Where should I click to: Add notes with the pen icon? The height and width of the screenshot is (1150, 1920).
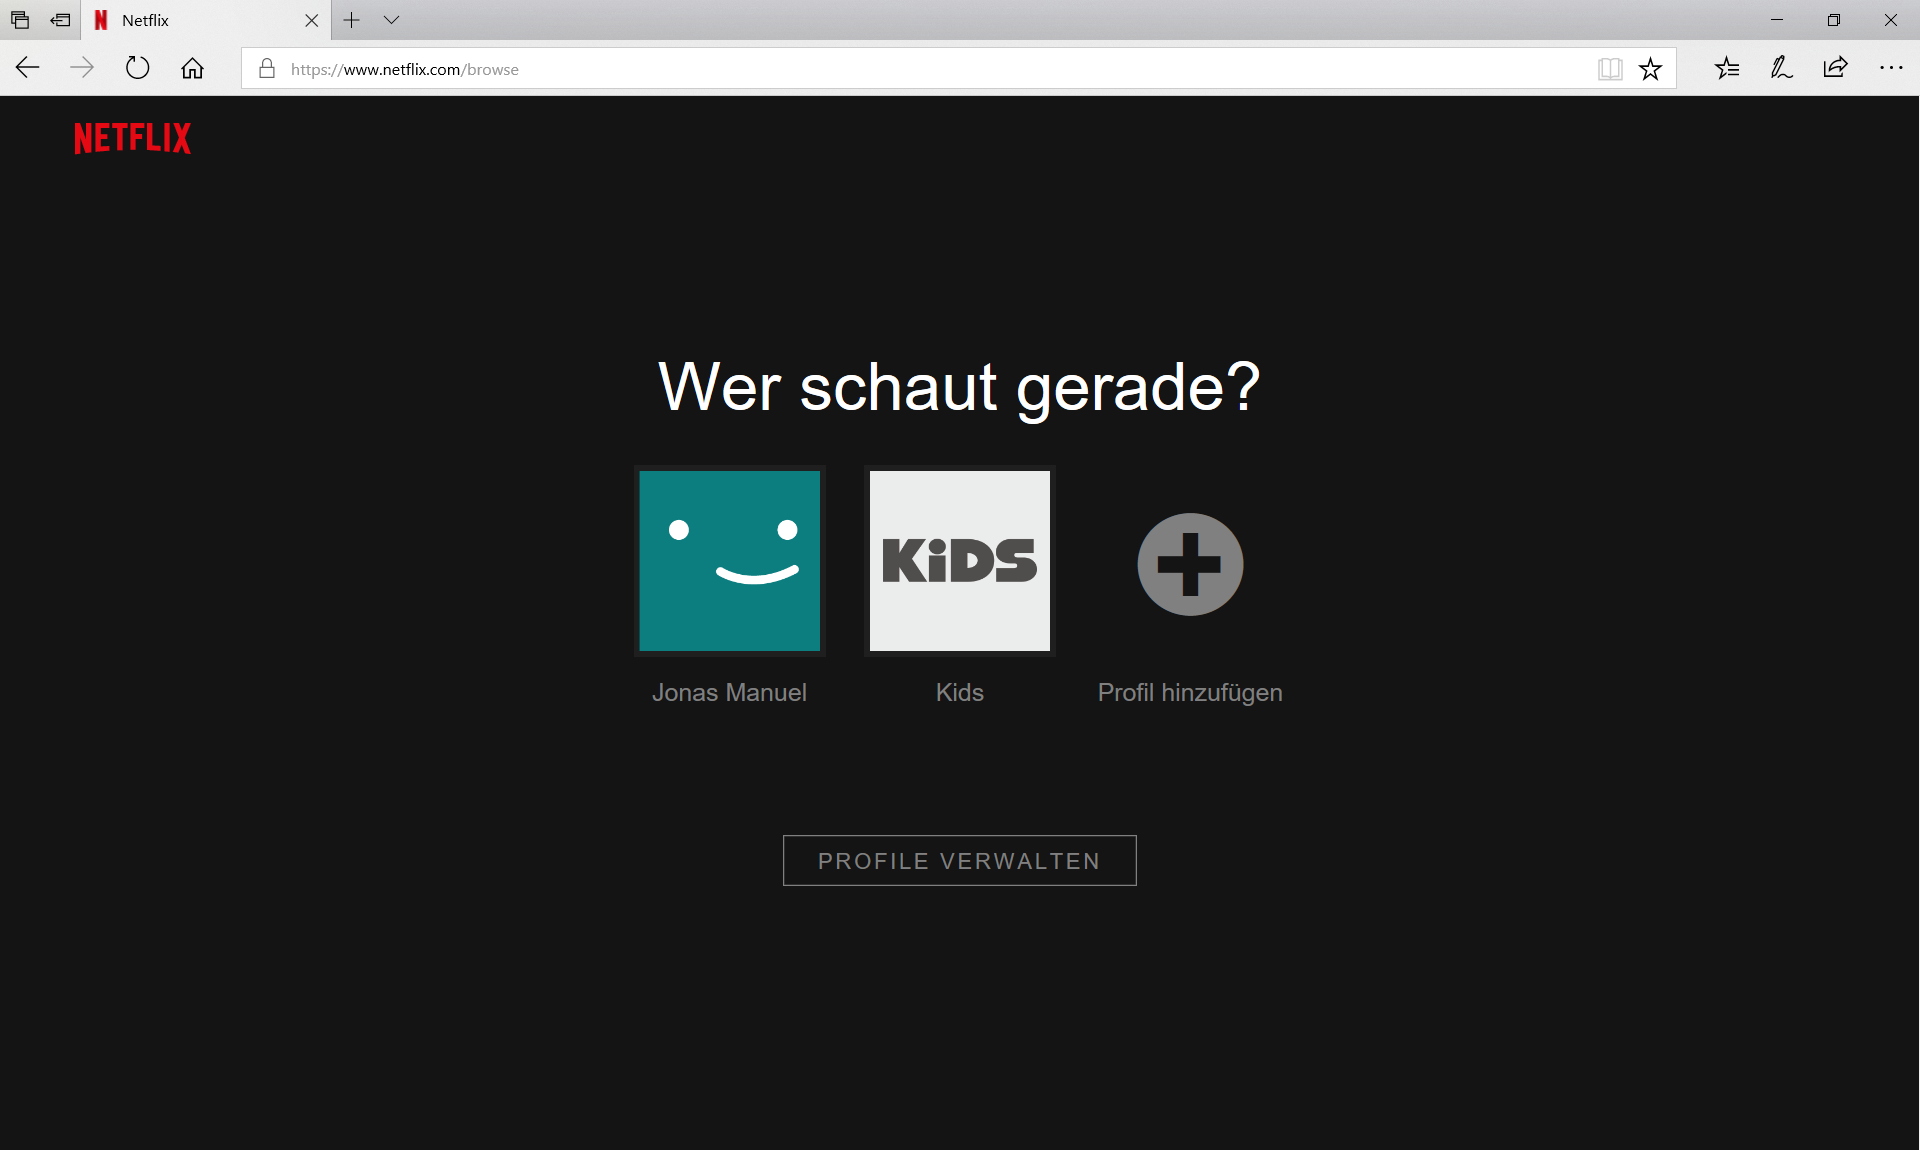pyautogui.click(x=1781, y=68)
